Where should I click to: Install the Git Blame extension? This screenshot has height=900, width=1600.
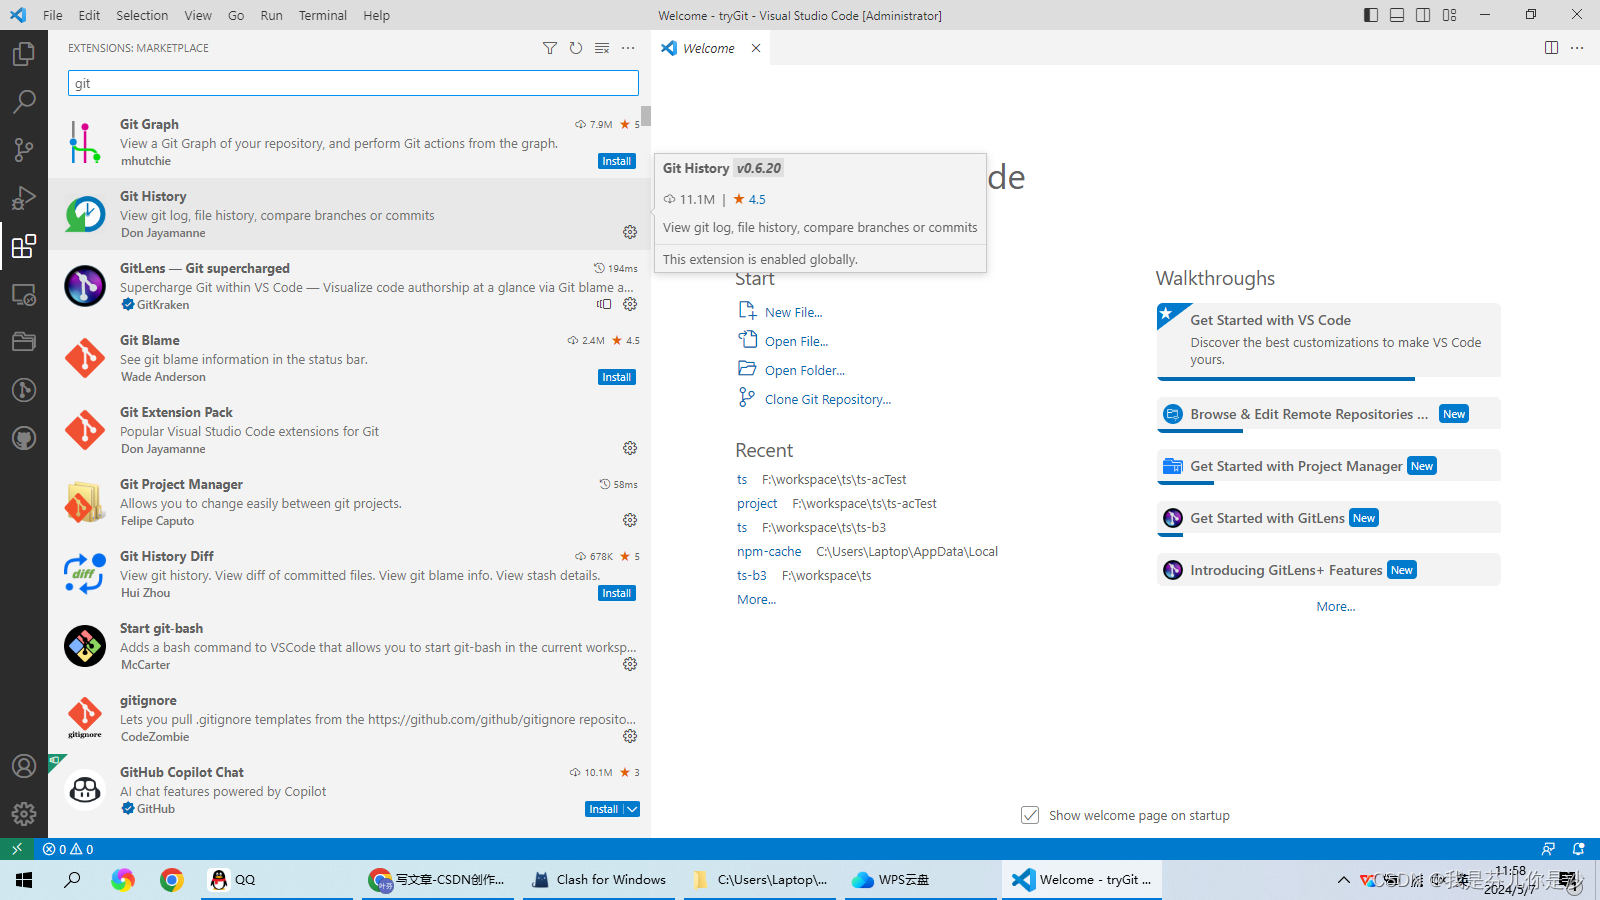tap(617, 377)
